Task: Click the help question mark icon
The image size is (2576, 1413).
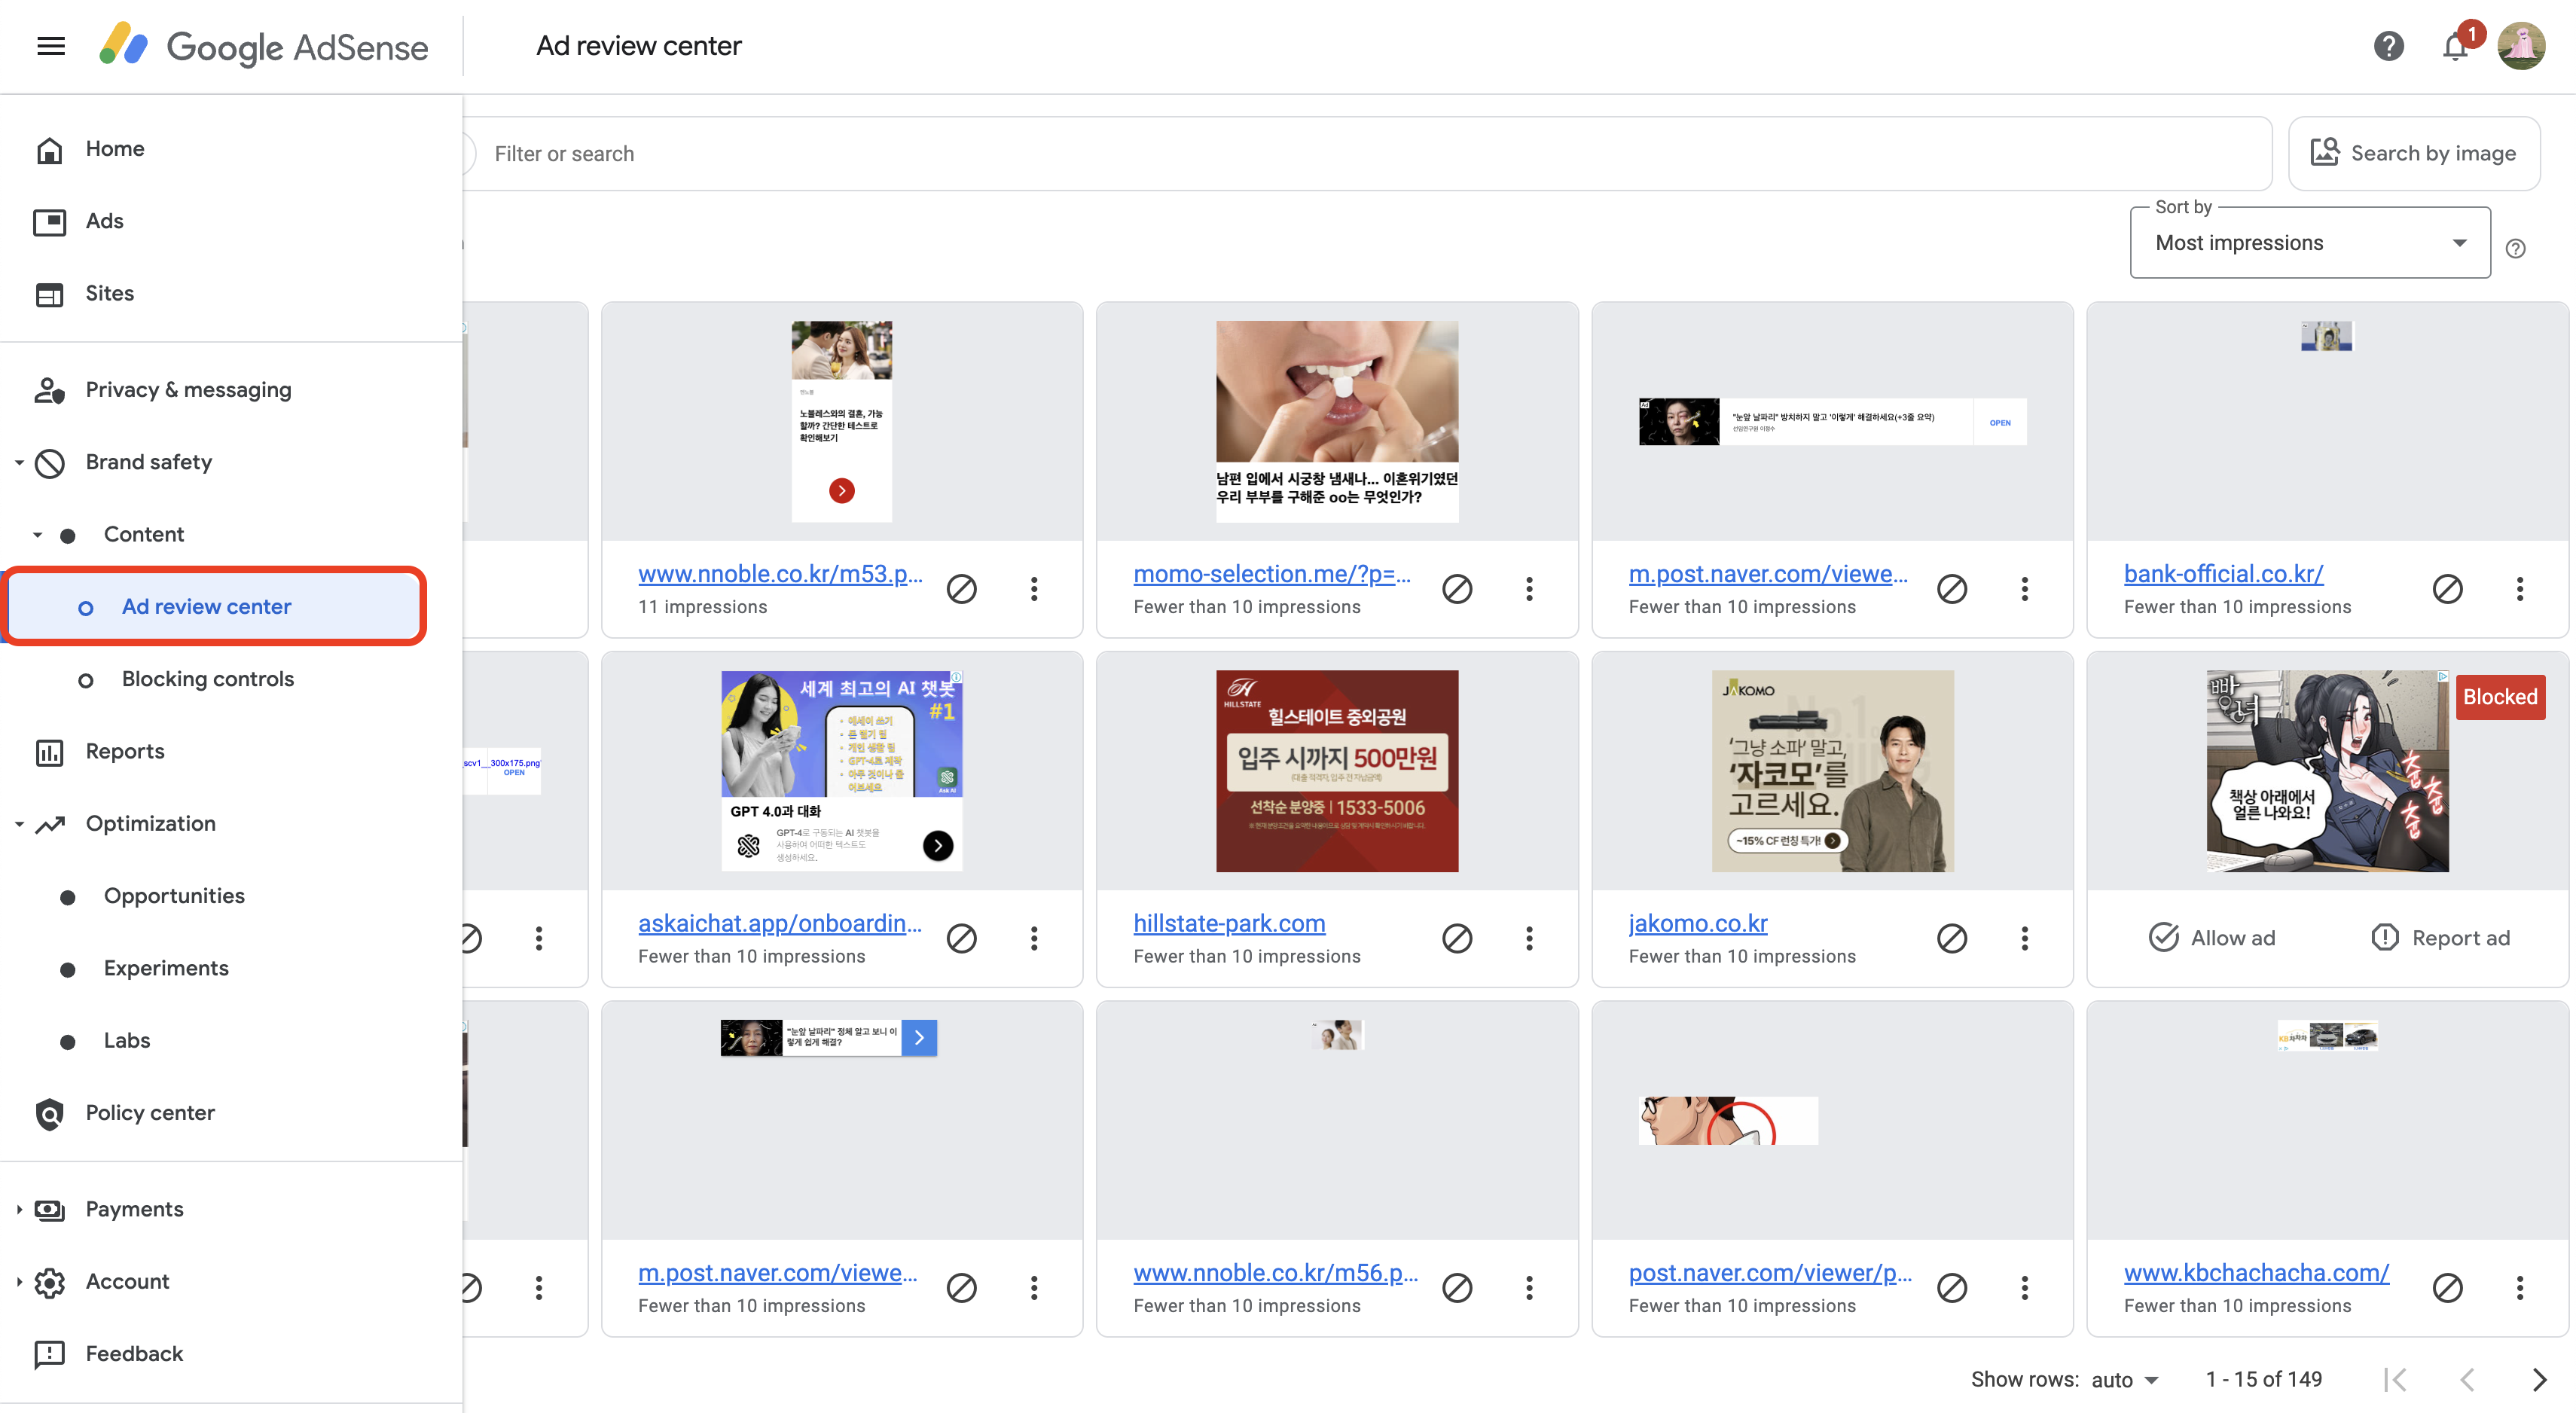Action: [2388, 46]
